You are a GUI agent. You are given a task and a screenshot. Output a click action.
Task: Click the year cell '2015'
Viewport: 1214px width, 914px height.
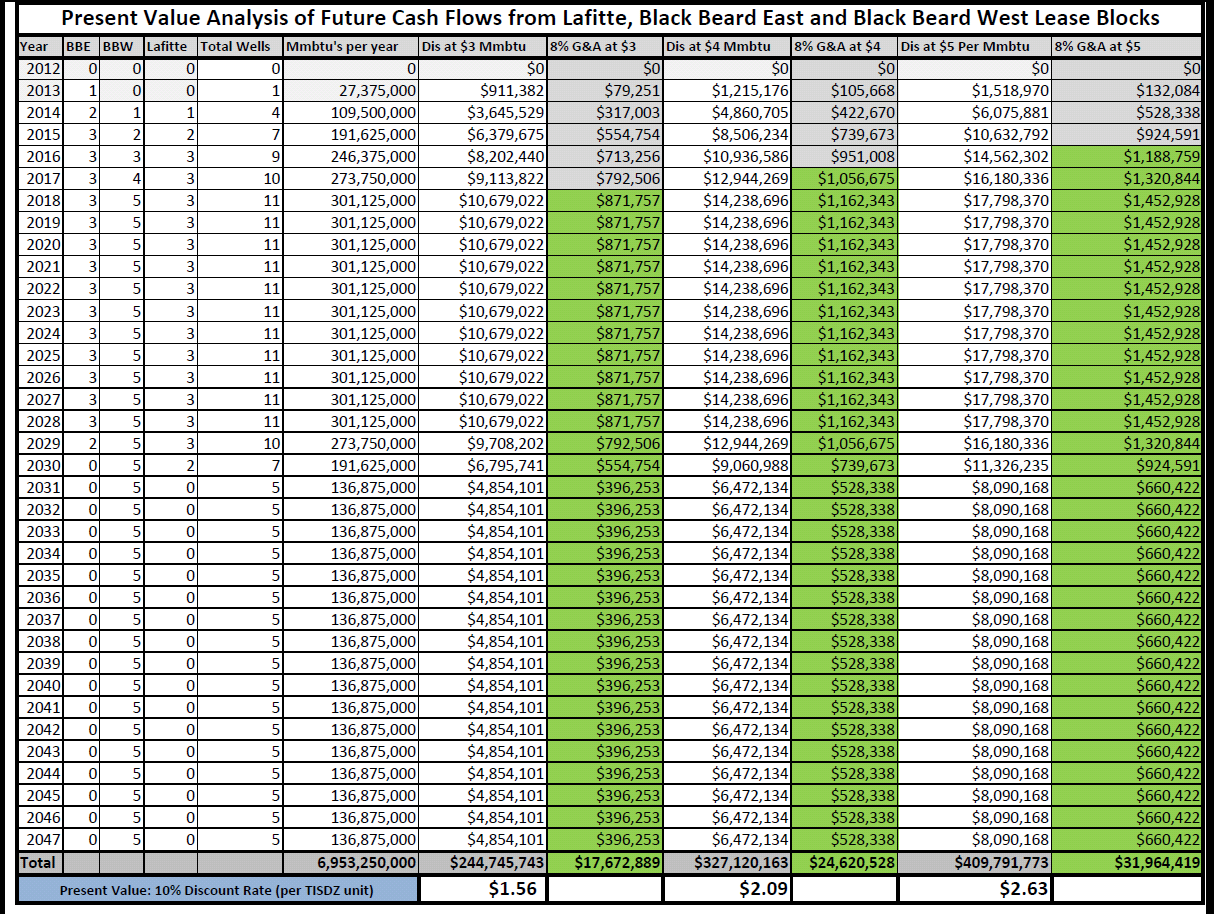pyautogui.click(x=40, y=135)
